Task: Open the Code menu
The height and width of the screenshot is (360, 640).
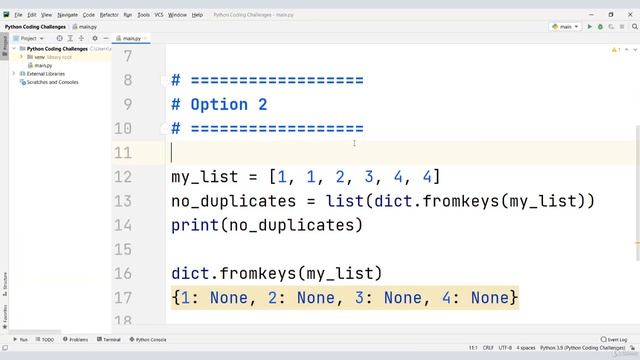Action: pyautogui.click(x=89, y=15)
